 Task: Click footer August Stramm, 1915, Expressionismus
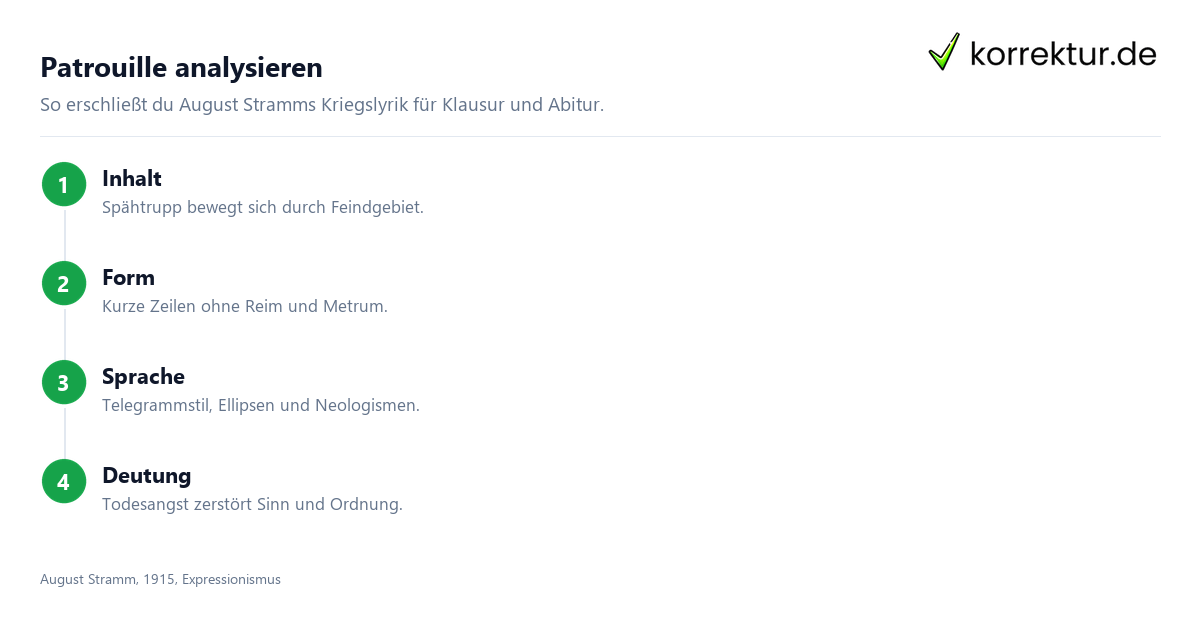click(x=160, y=579)
